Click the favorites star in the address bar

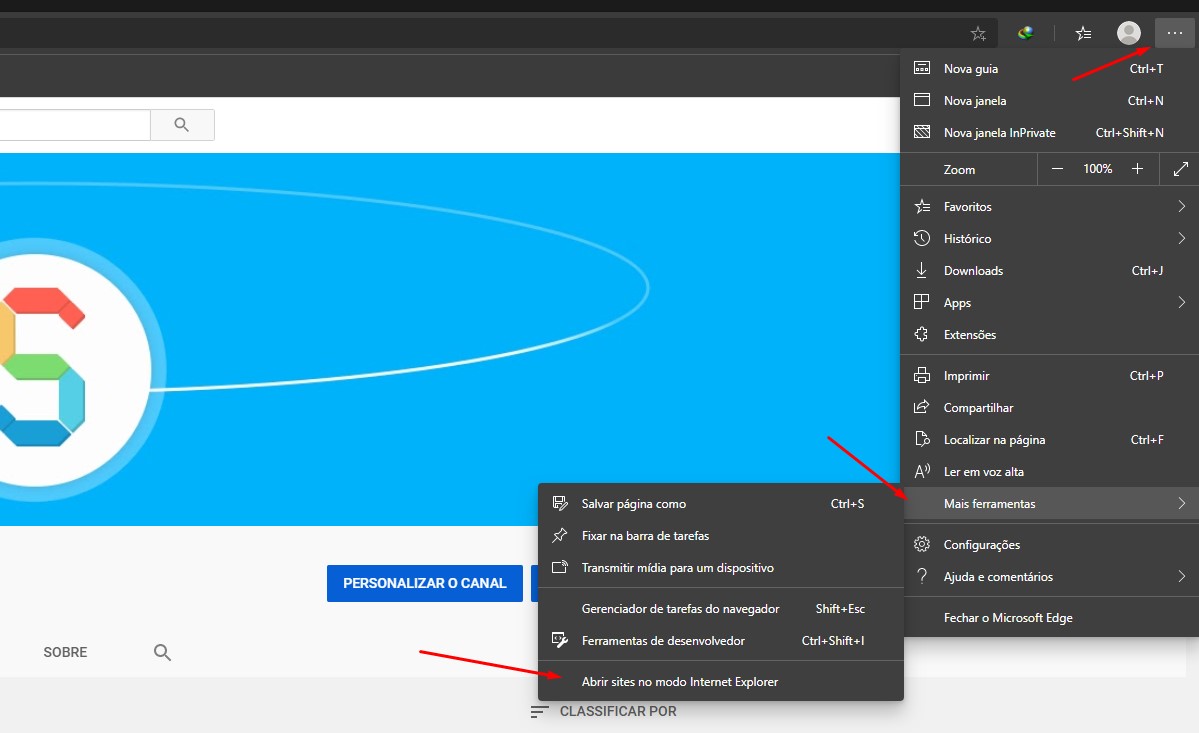[x=978, y=33]
